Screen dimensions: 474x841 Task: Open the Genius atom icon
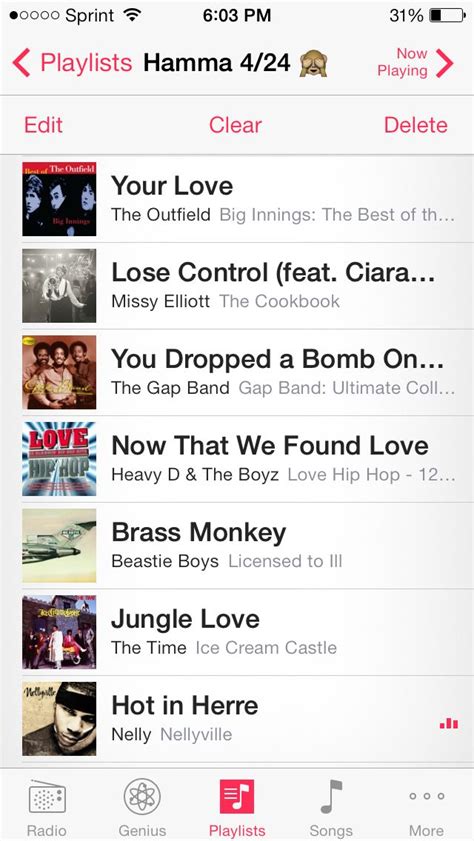coord(142,798)
